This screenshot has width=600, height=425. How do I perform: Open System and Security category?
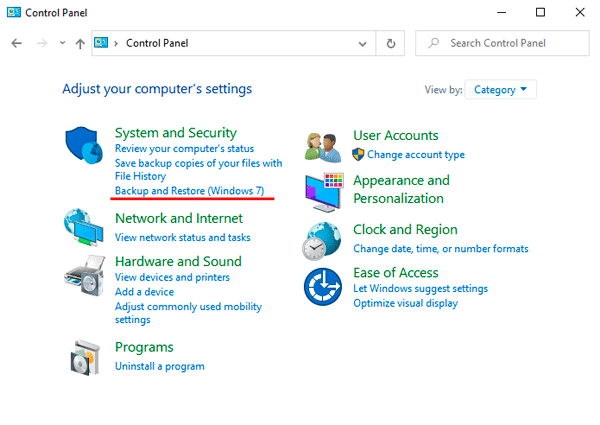click(x=176, y=133)
